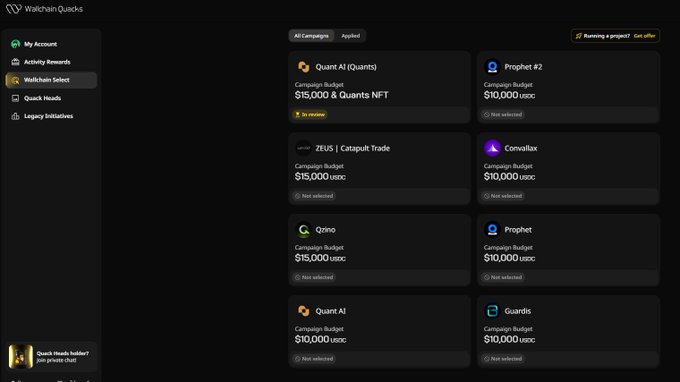680x382 pixels.
Task: Click Join private chat banner text
Action: [x=56, y=360]
